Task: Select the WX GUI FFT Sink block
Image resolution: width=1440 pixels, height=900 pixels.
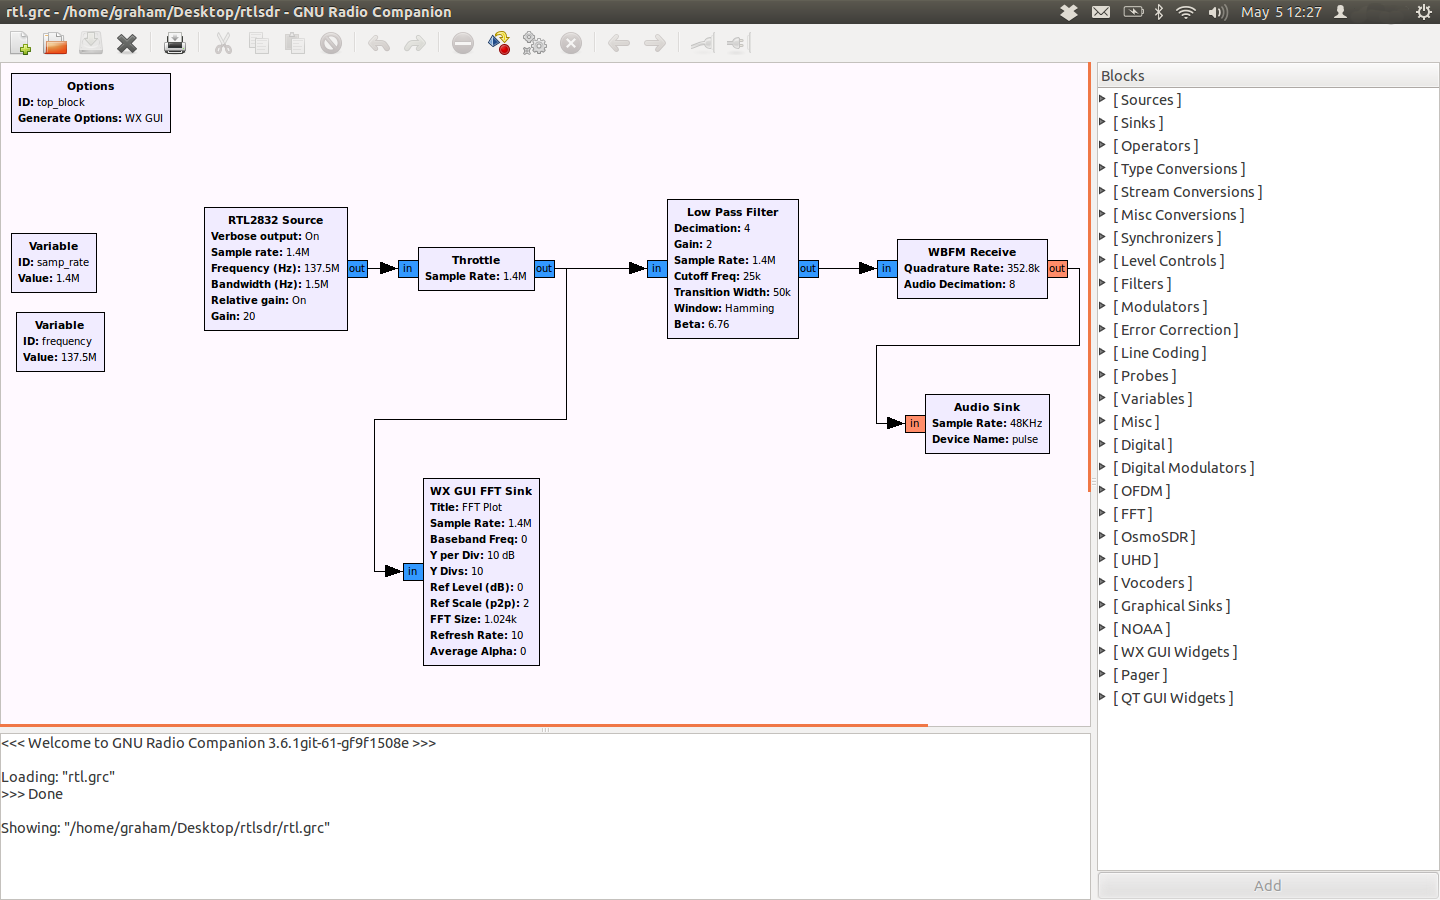Action: coord(481,571)
